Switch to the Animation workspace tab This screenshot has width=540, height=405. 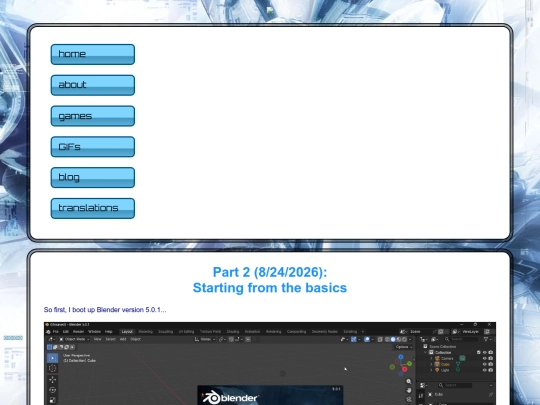coord(252,332)
